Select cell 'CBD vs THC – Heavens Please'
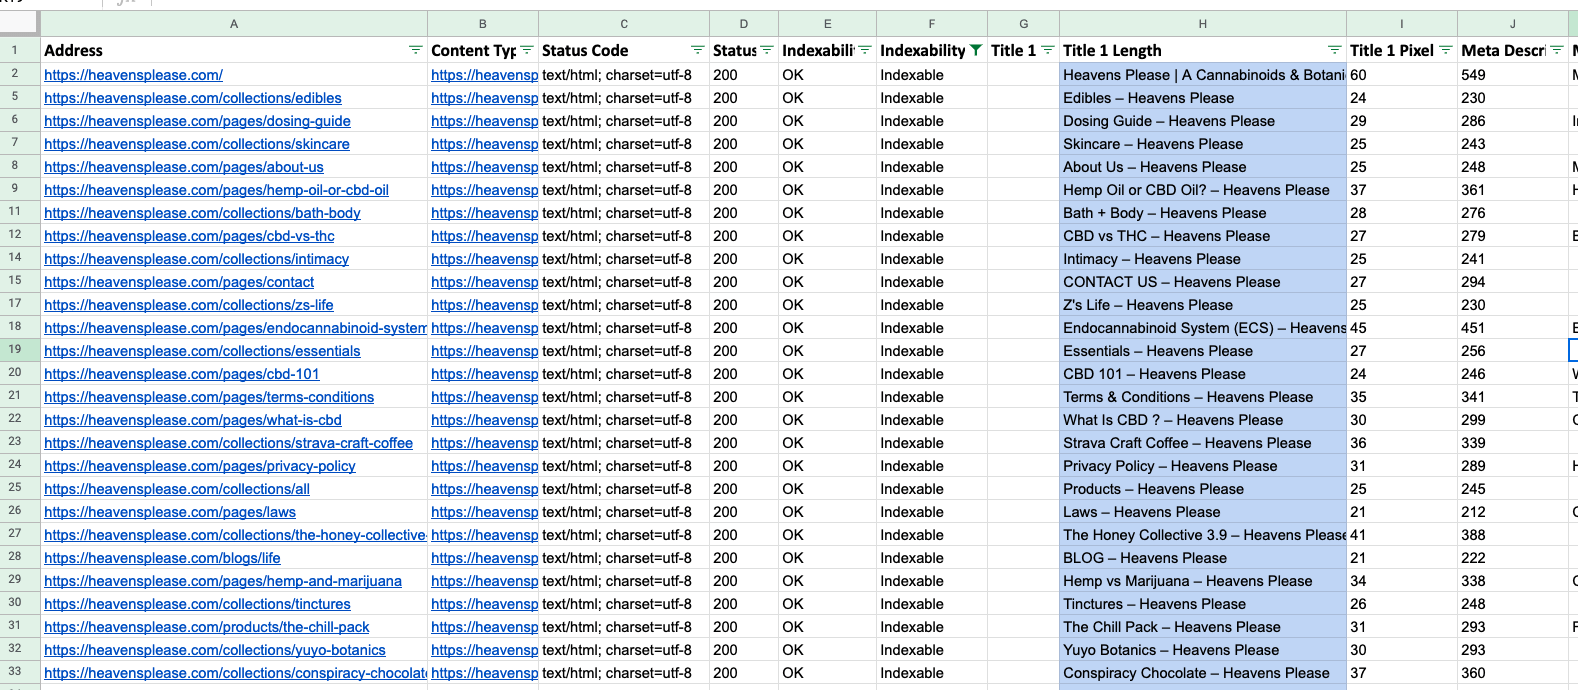This screenshot has width=1578, height=690. pos(1203,236)
